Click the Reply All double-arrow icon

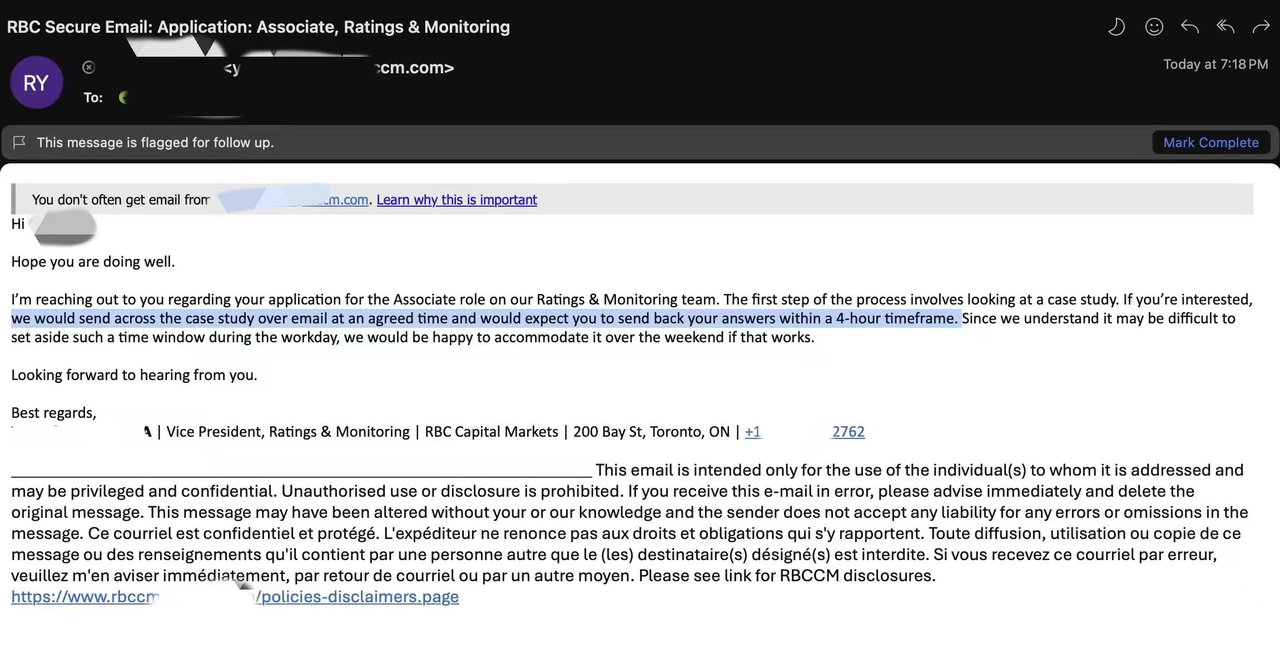pos(1225,27)
